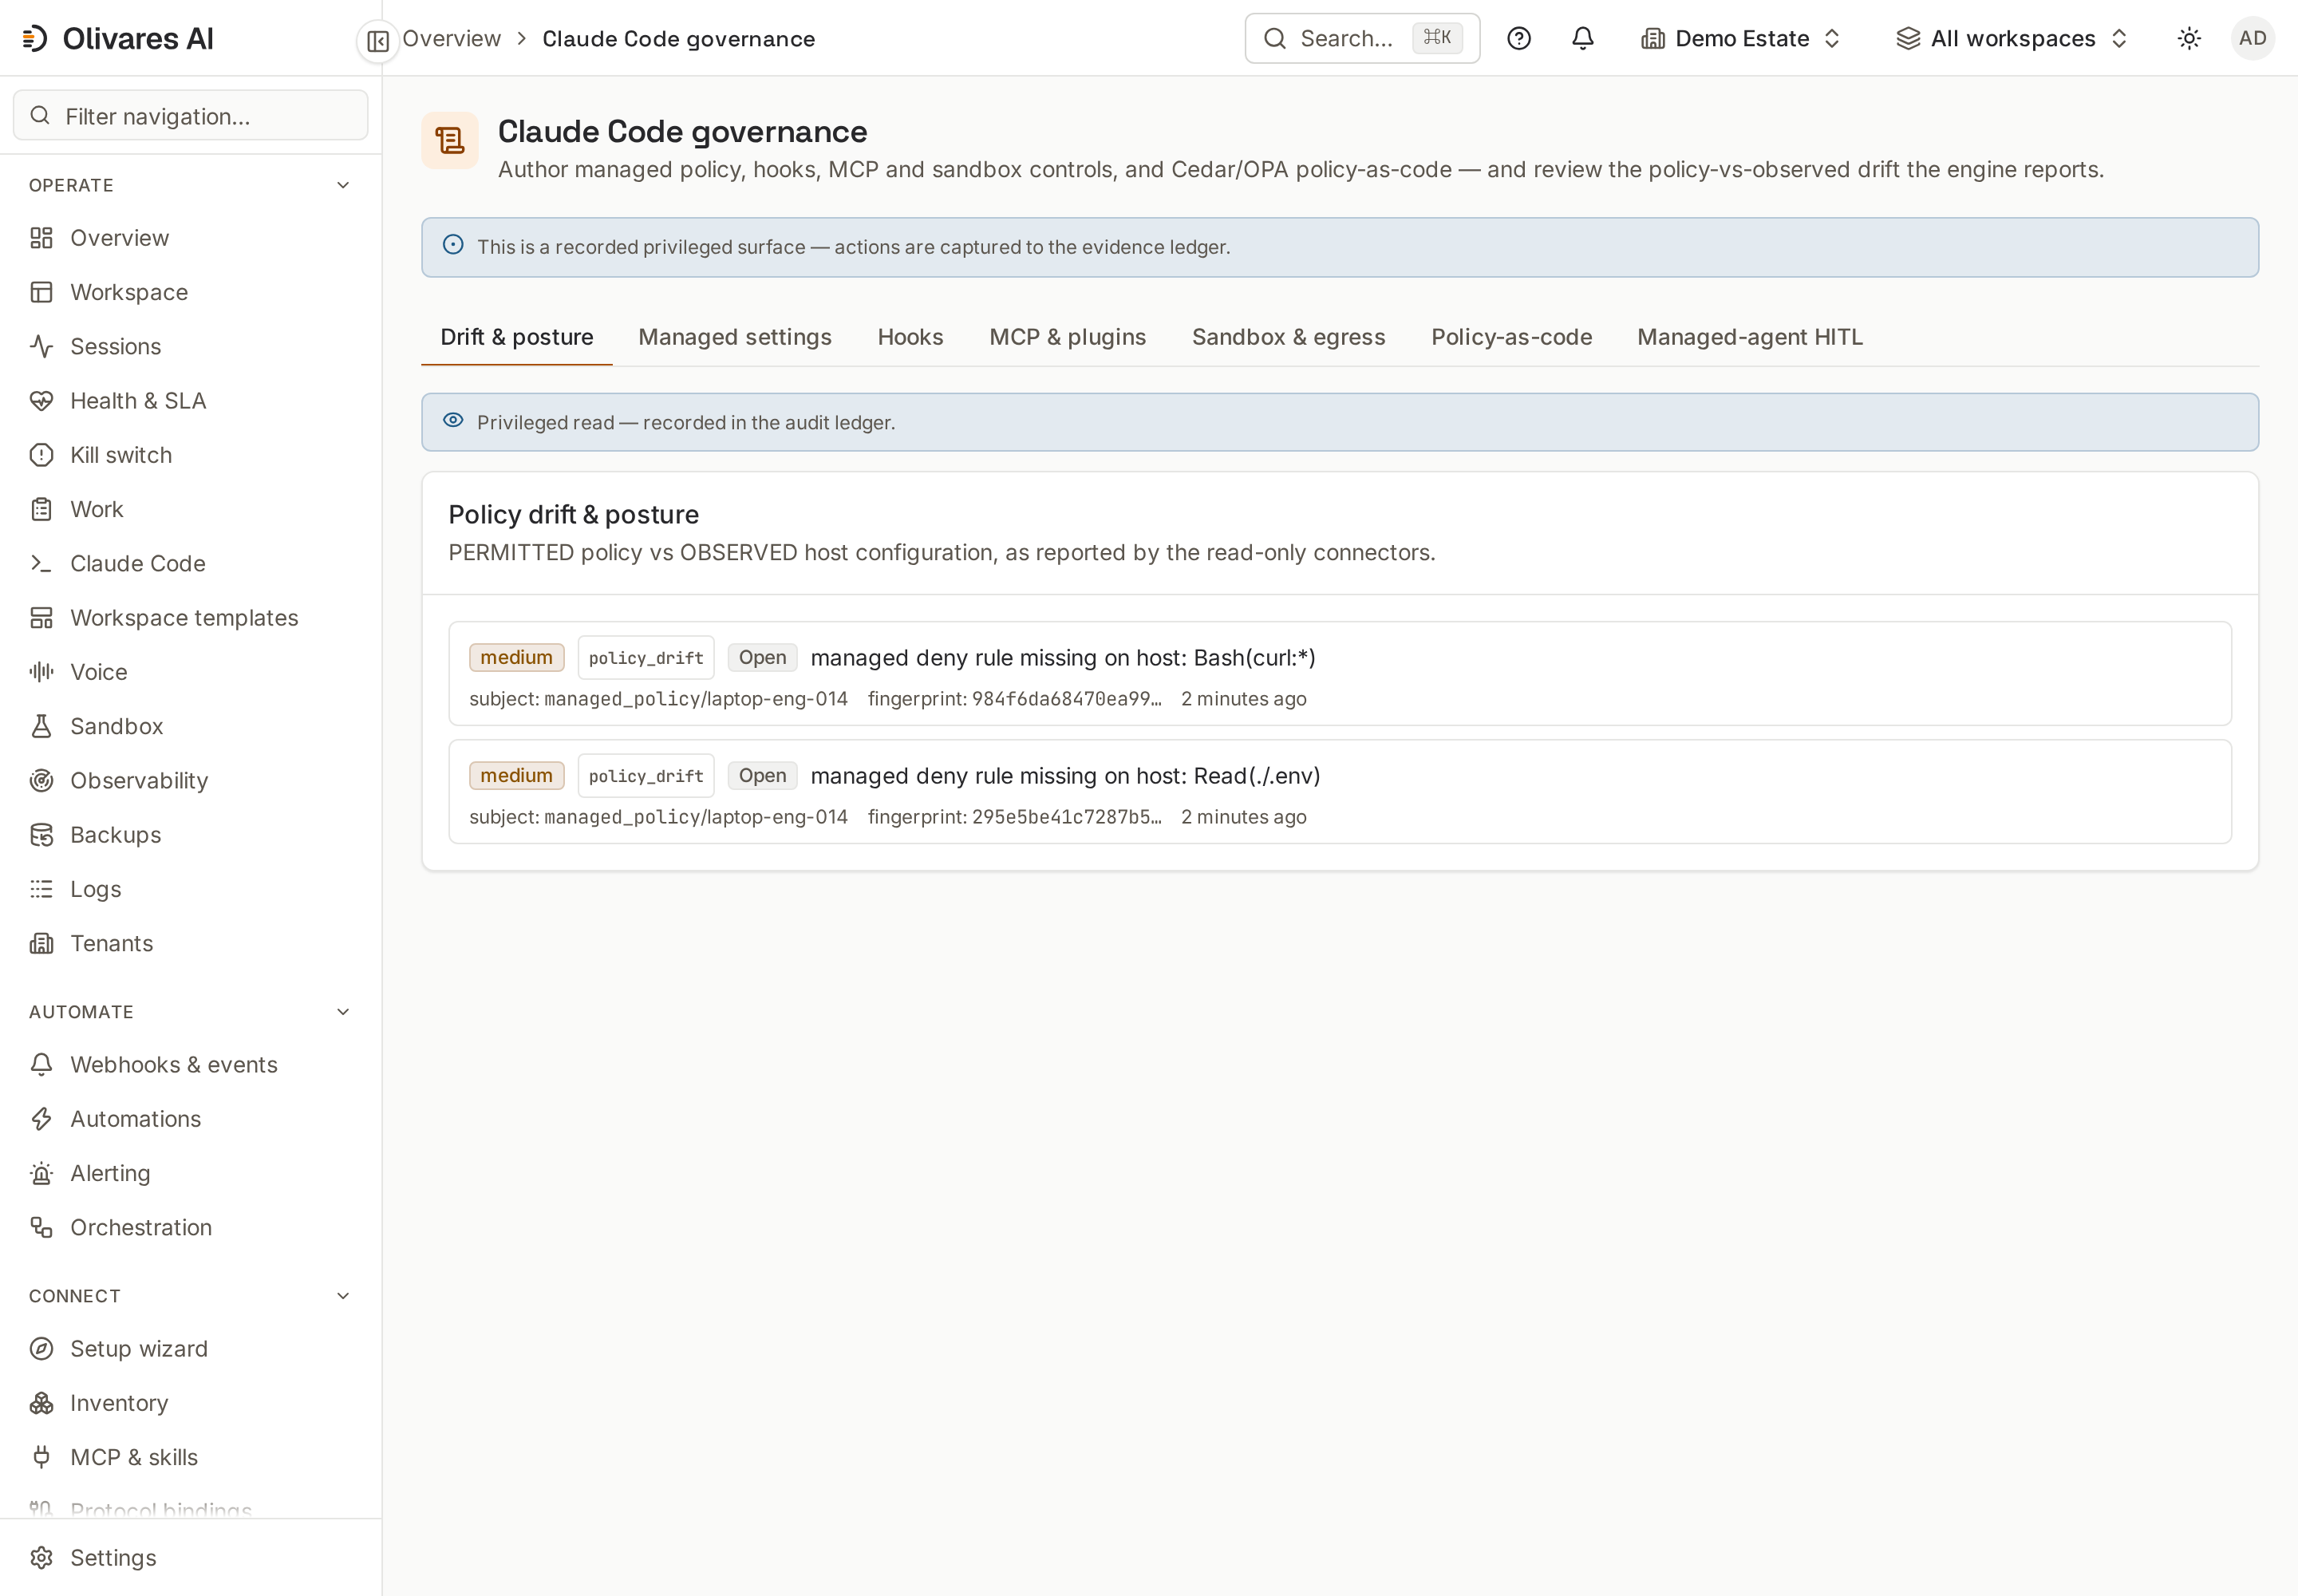The image size is (2298, 1596).
Task: Open the Hooks tab
Action: 910,337
